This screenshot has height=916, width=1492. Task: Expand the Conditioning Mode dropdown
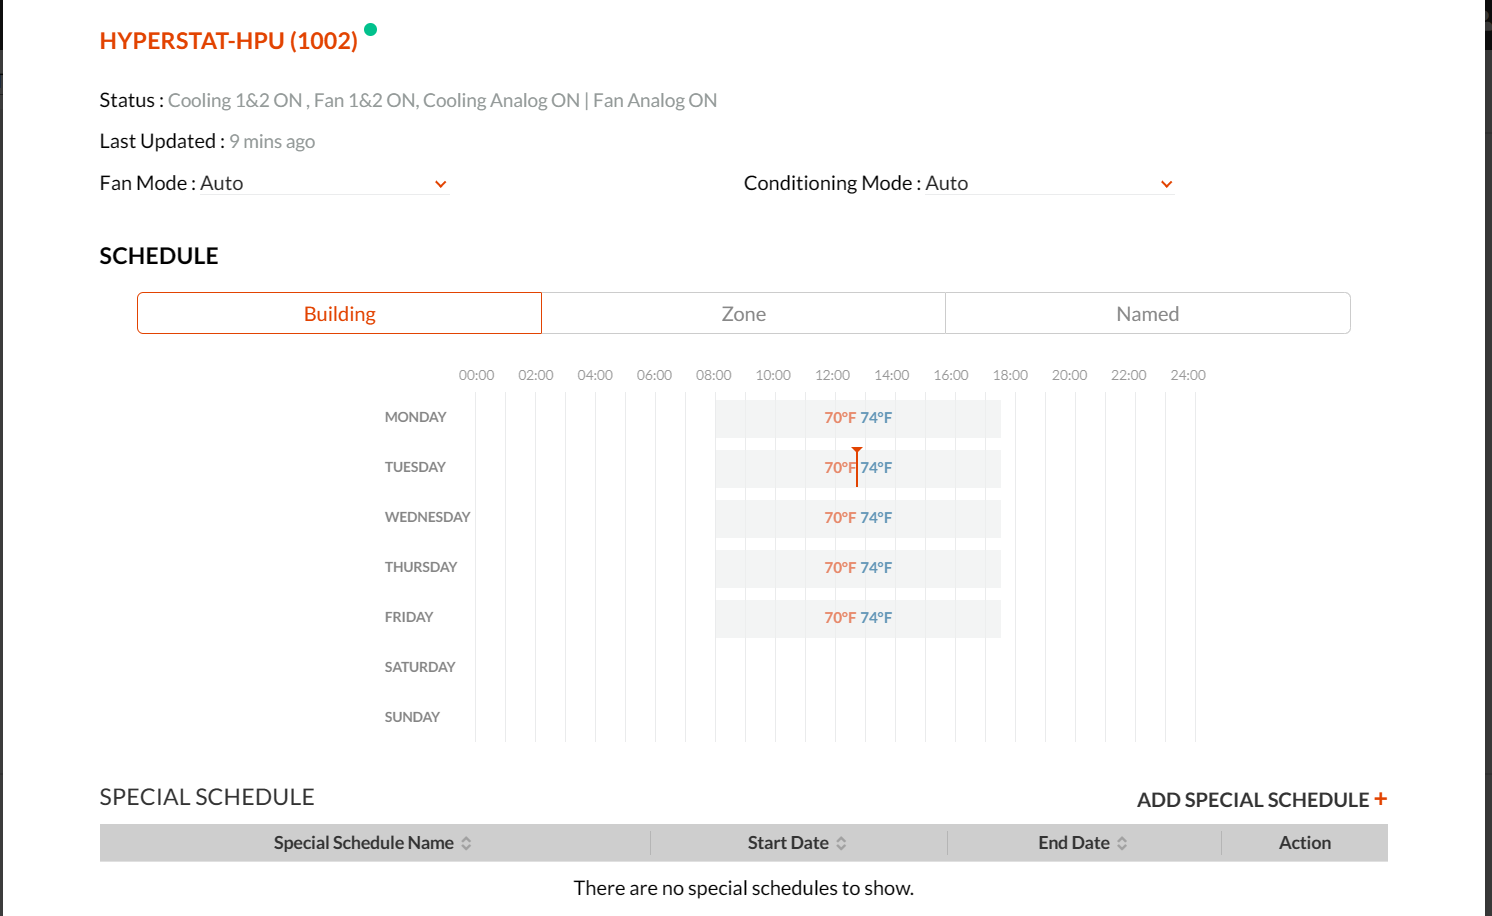[x=1166, y=184]
